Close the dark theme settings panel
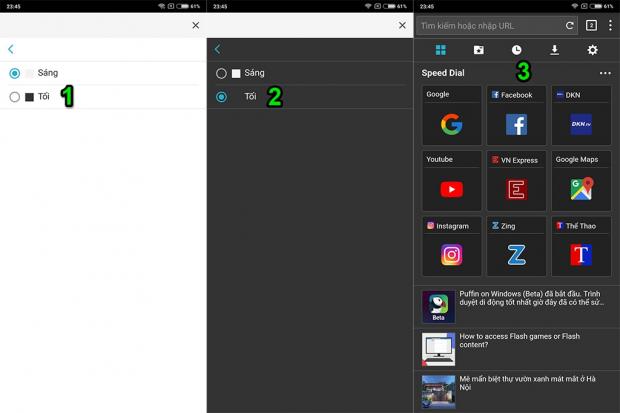 pyautogui.click(x=402, y=25)
